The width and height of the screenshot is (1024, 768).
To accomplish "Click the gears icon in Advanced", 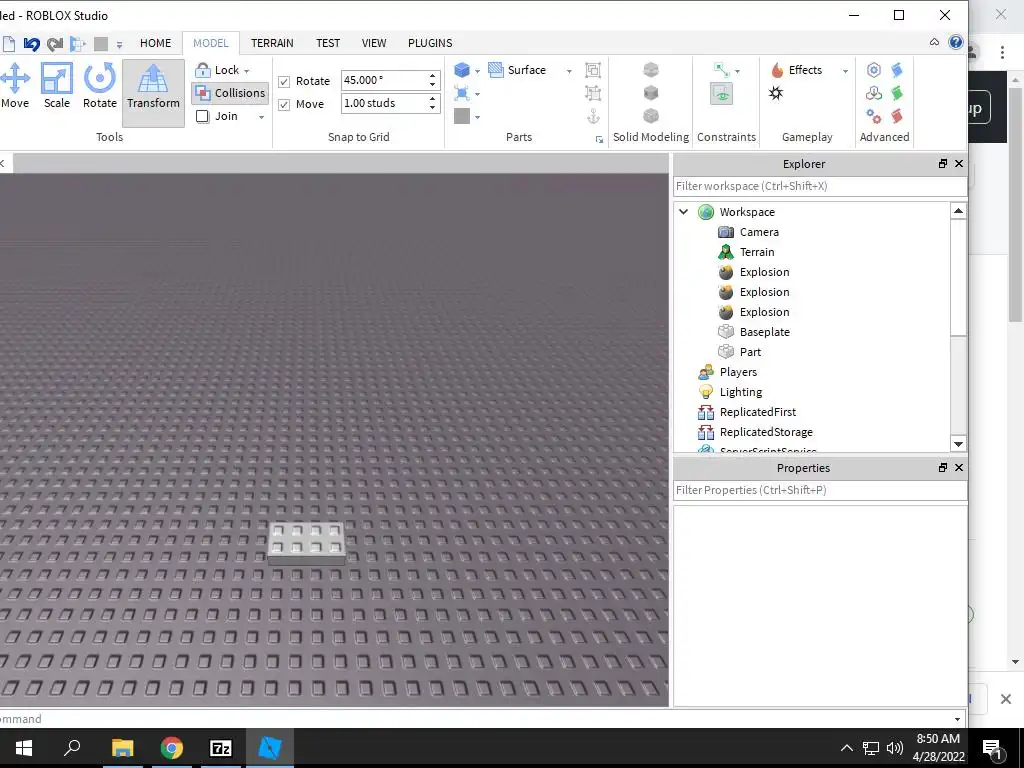I will click(874, 116).
